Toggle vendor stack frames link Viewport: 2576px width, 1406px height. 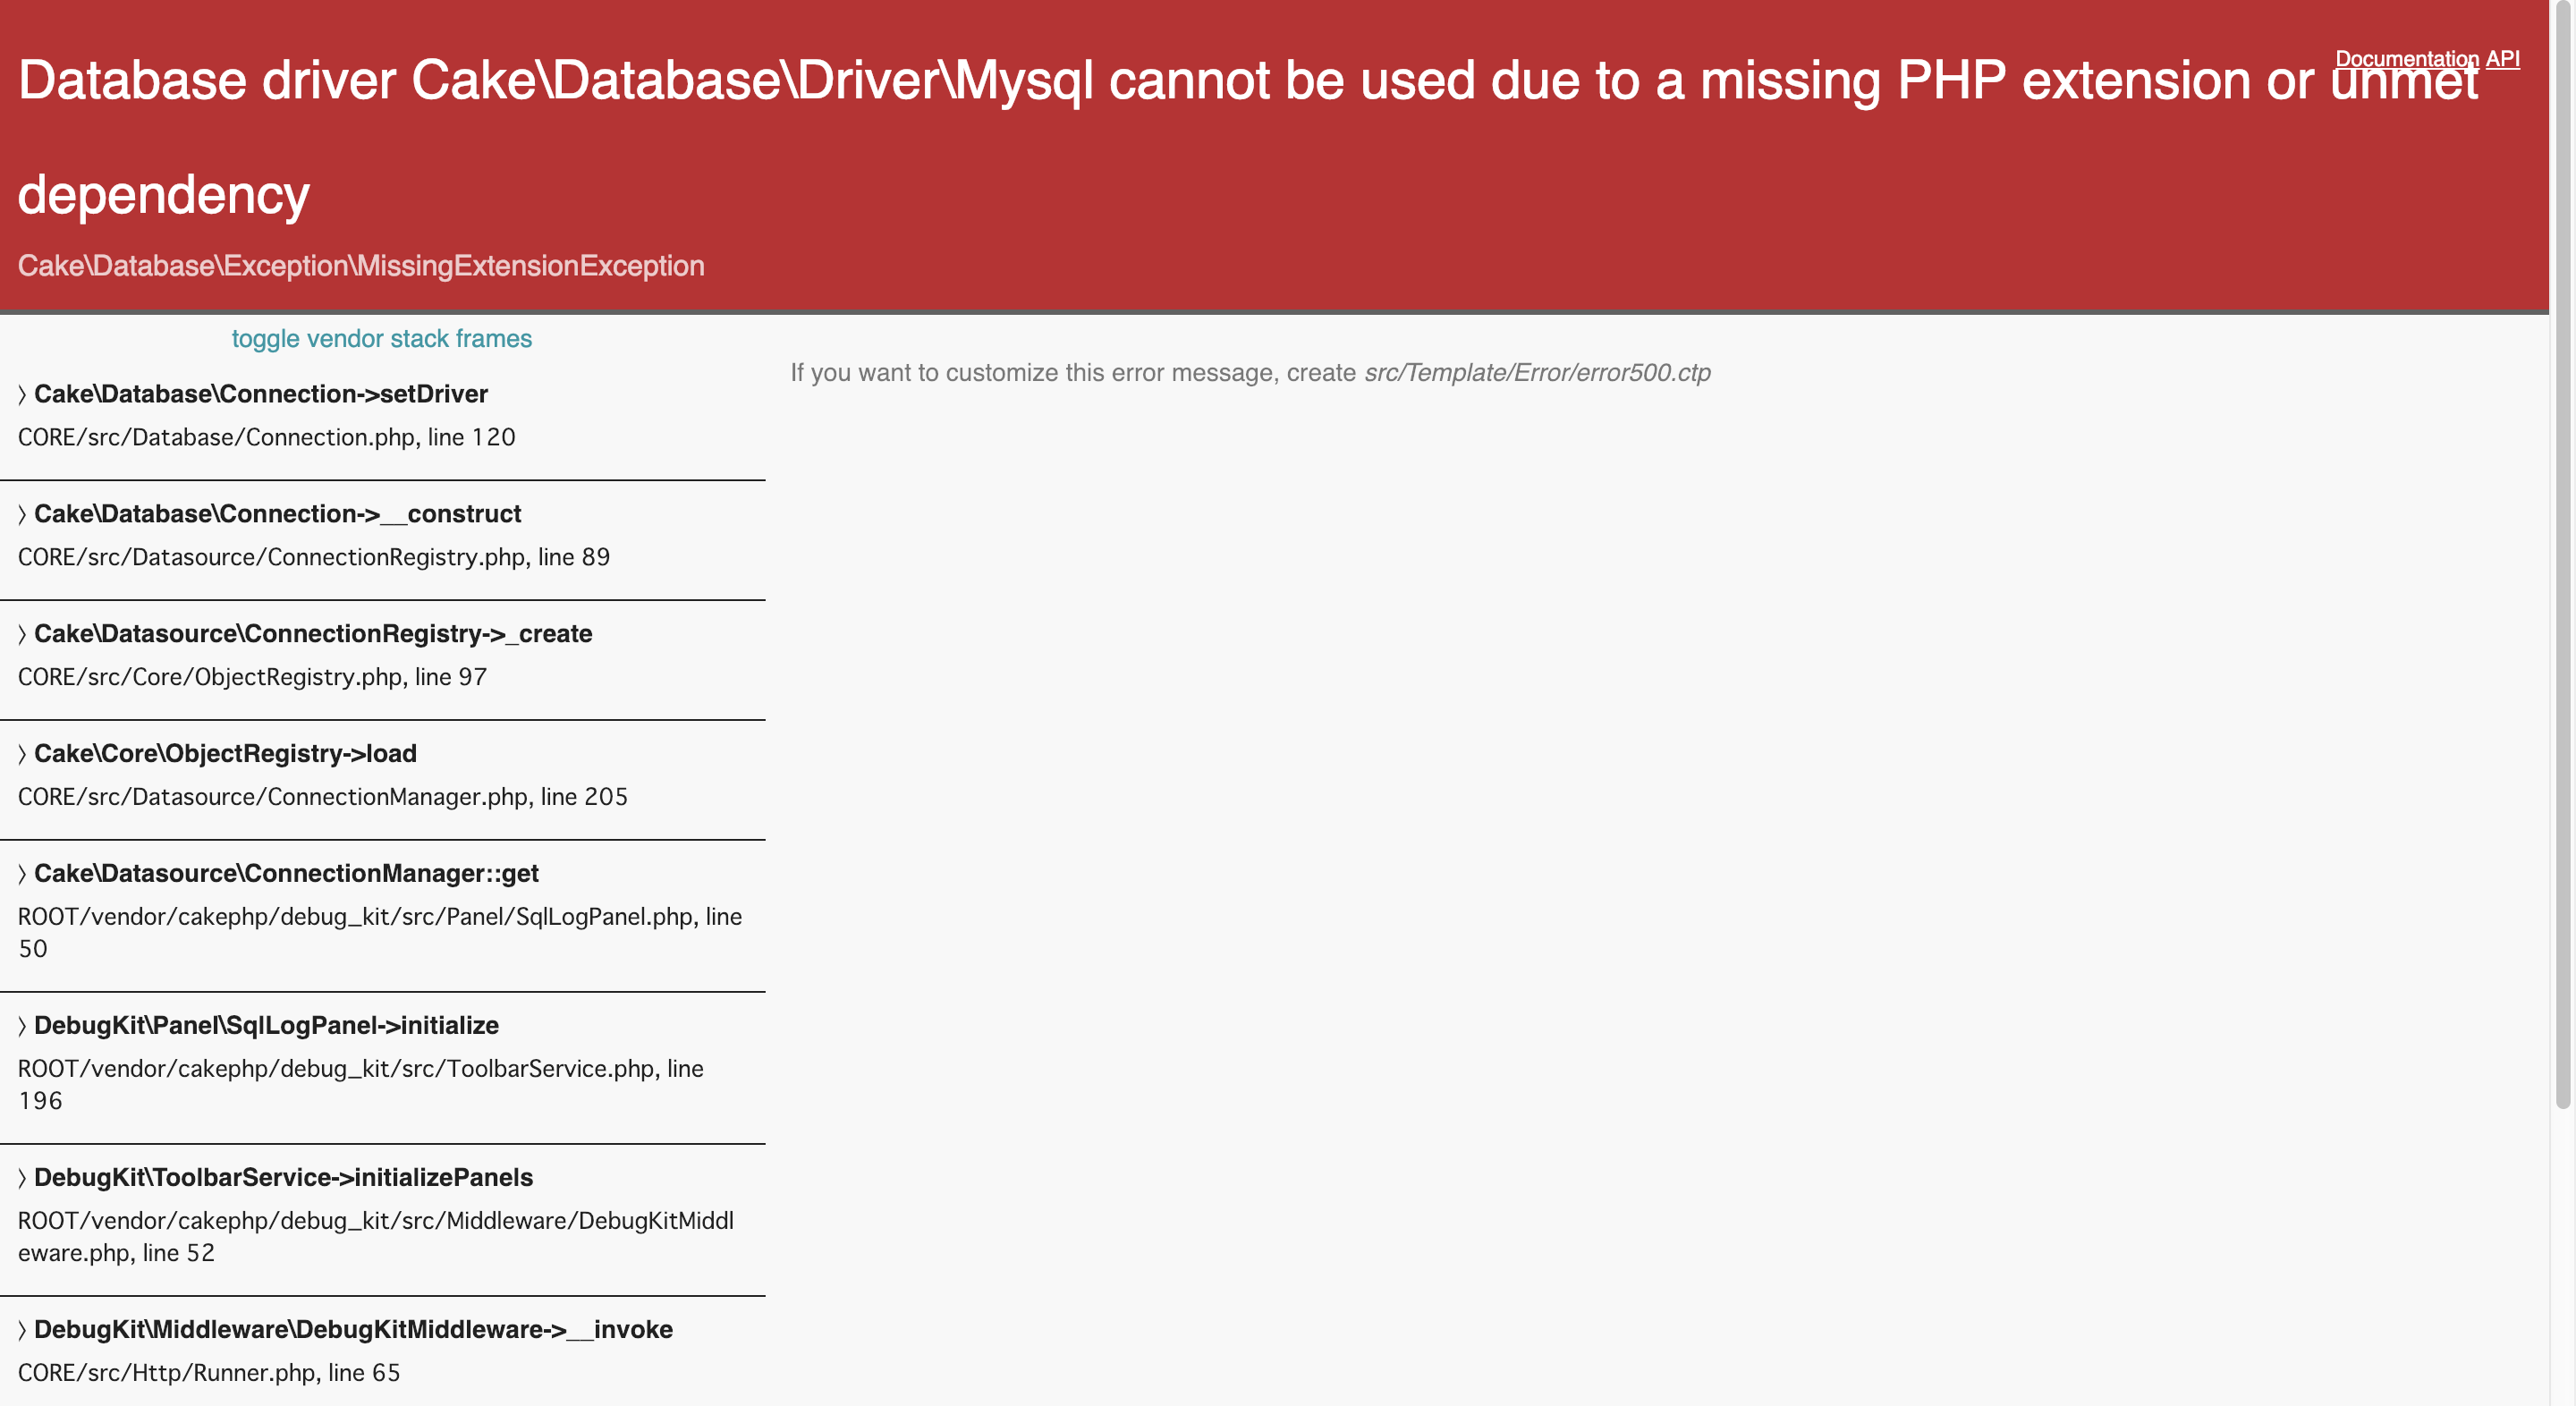381,338
